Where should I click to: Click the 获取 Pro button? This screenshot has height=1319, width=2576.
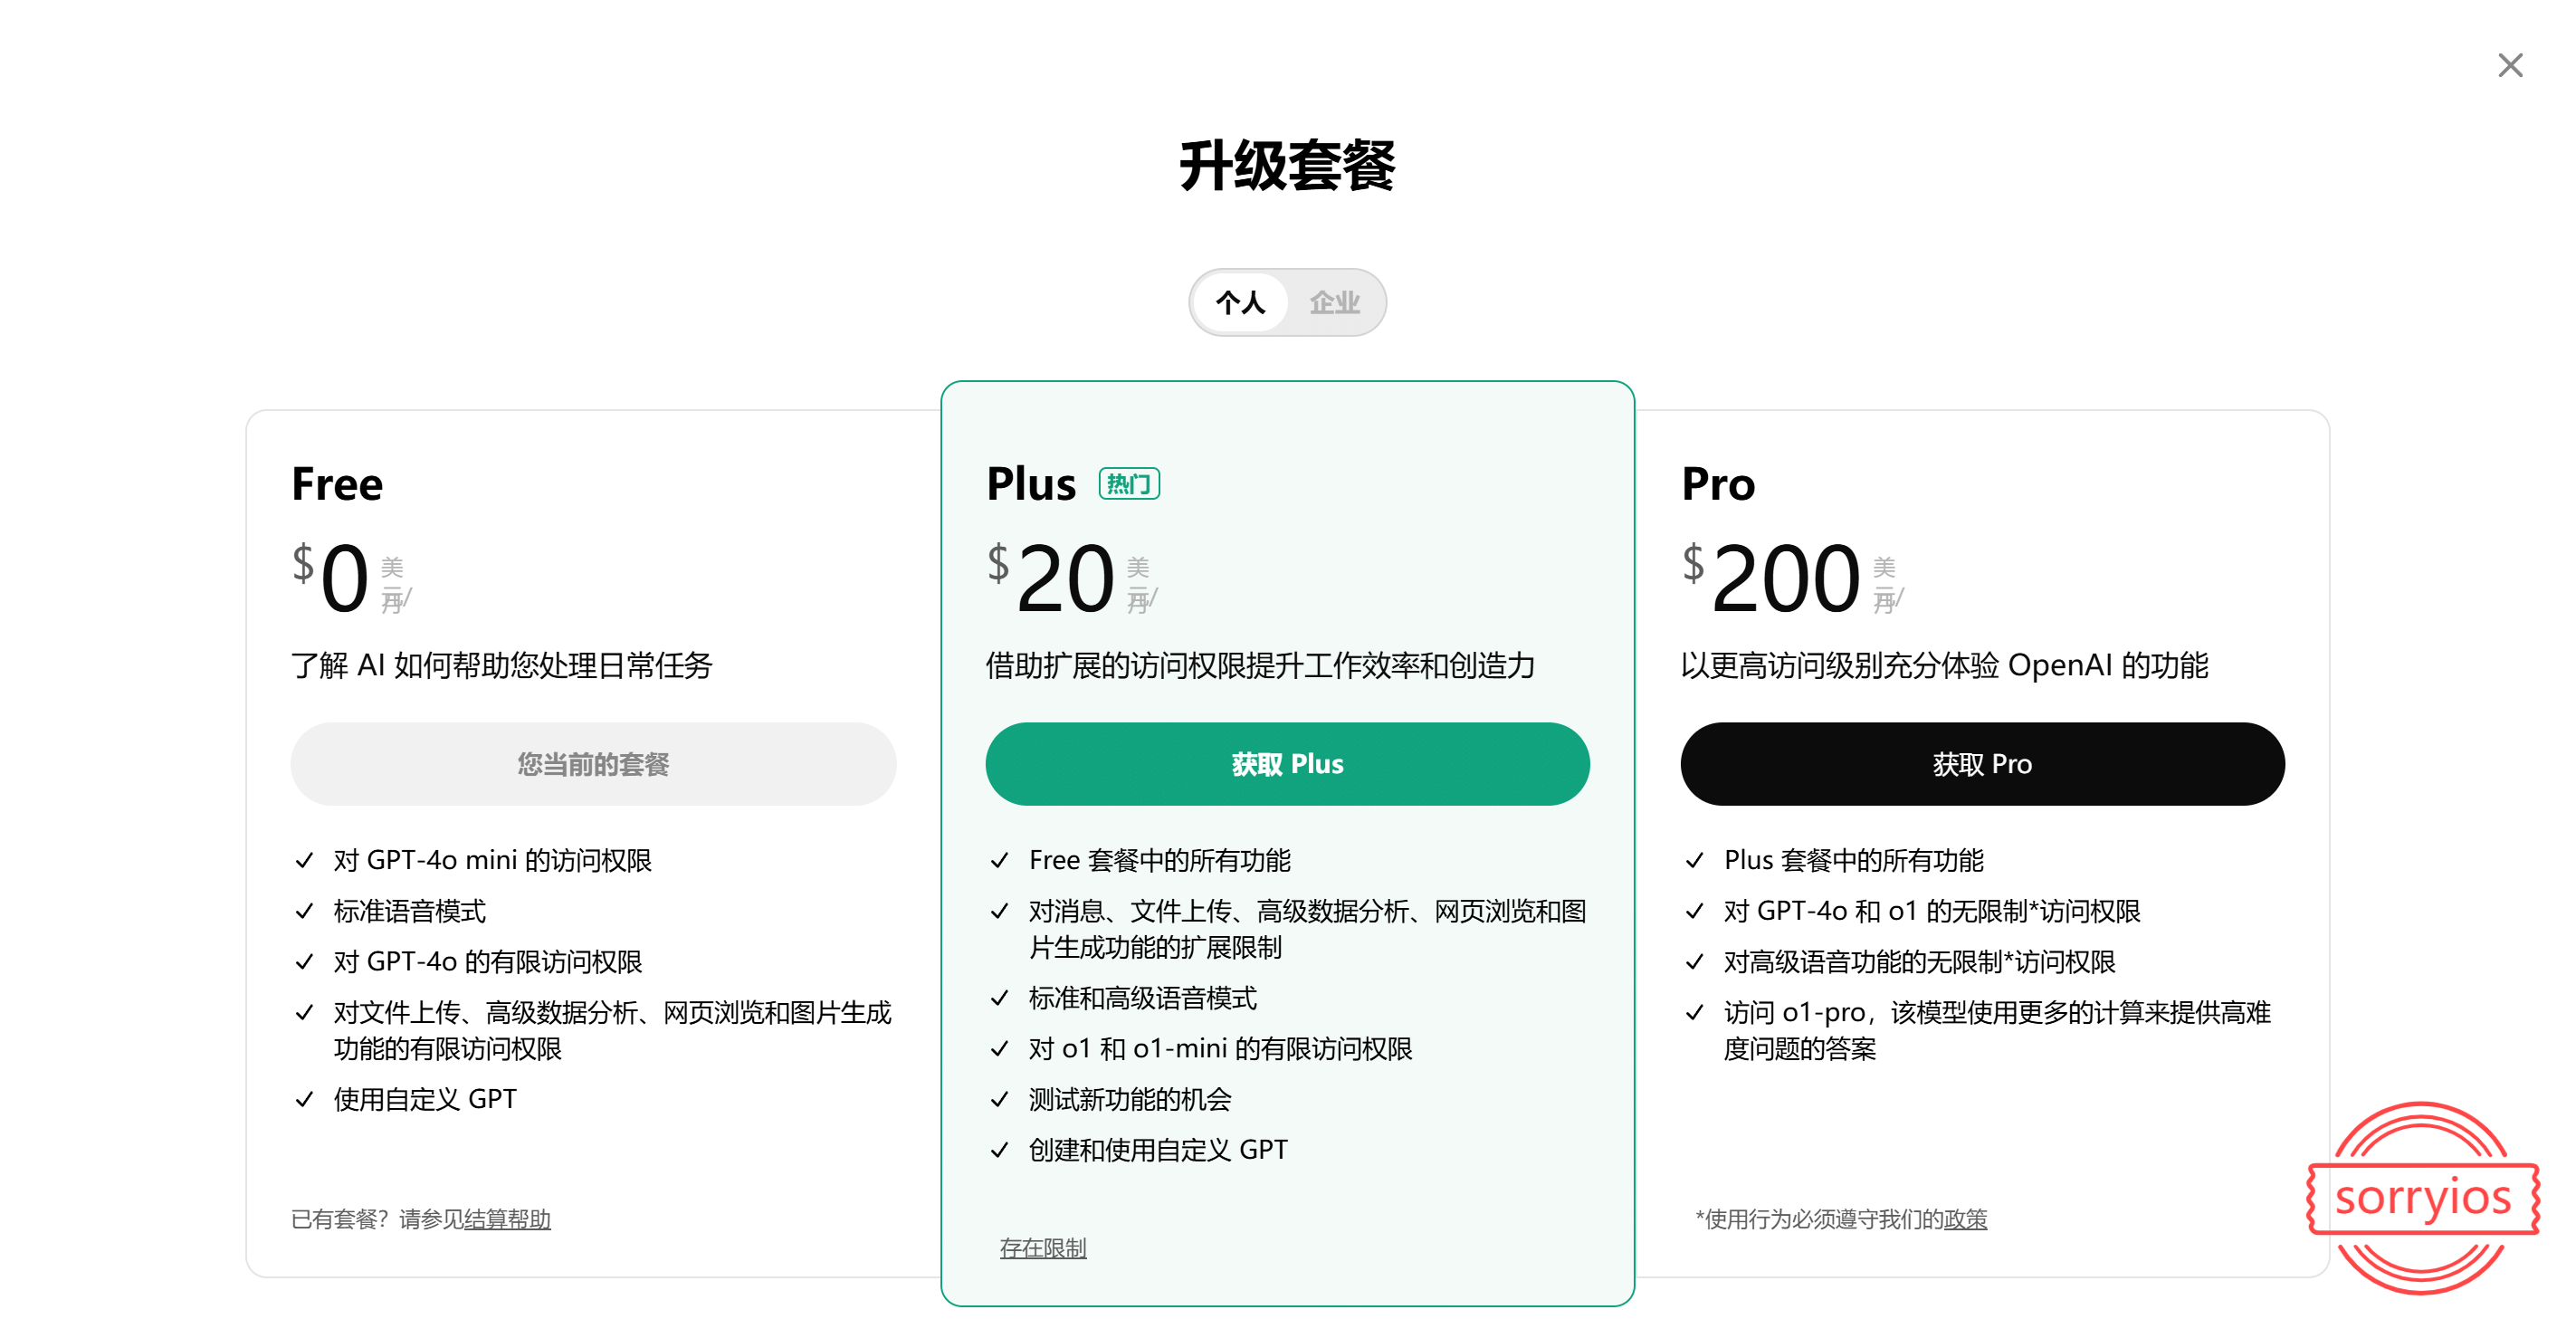pyautogui.click(x=1981, y=763)
